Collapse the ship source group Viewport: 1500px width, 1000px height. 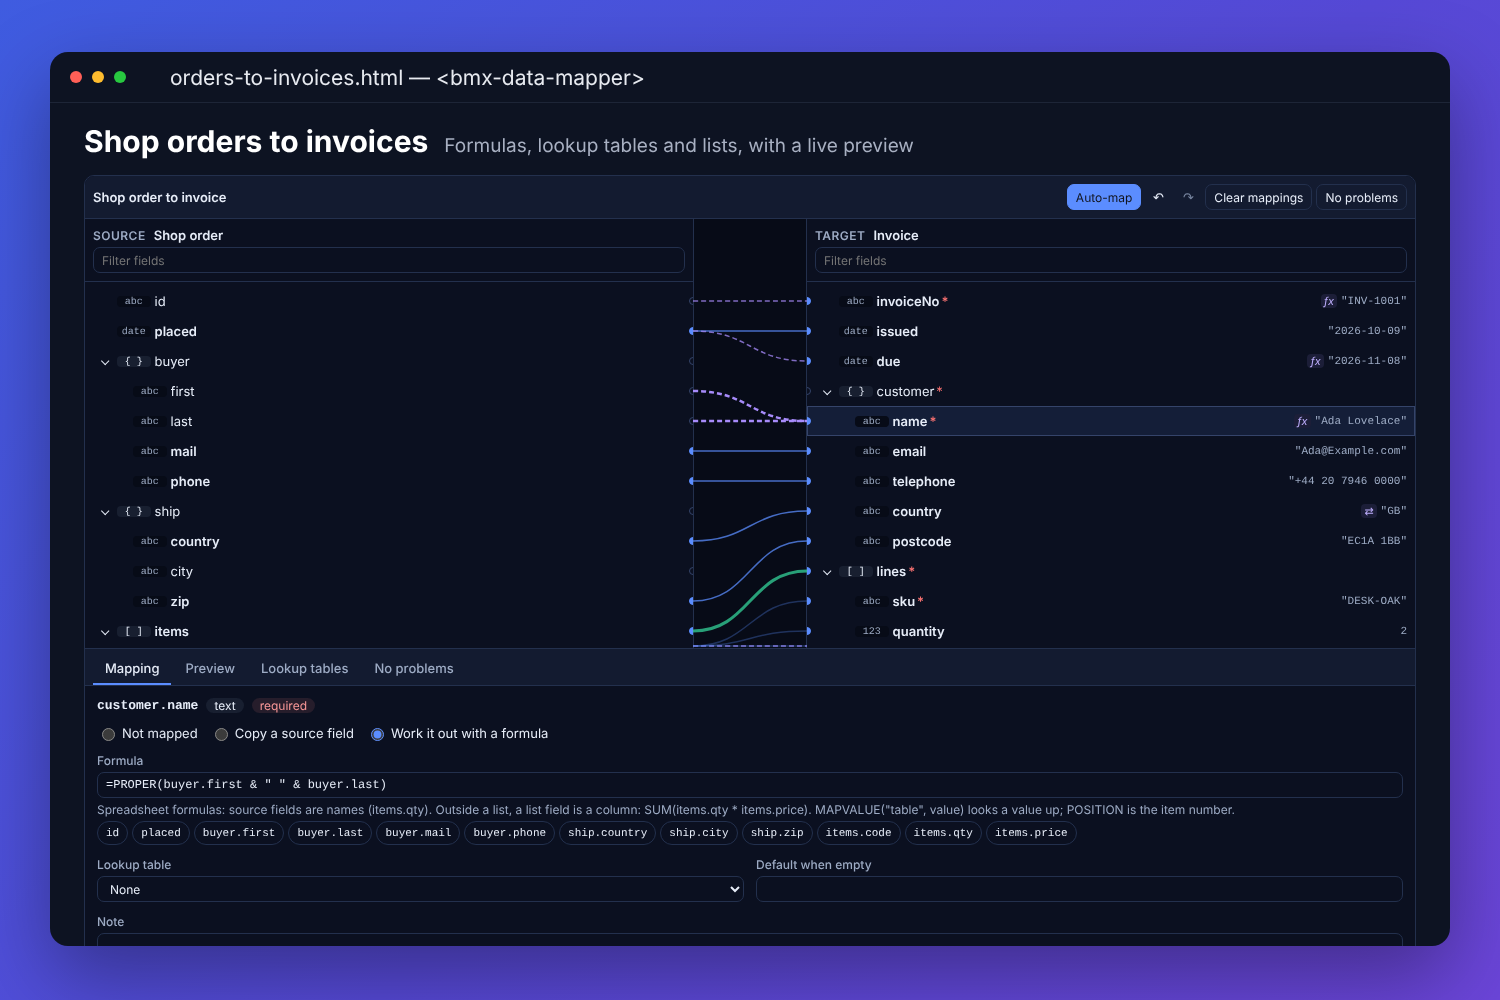(x=105, y=512)
